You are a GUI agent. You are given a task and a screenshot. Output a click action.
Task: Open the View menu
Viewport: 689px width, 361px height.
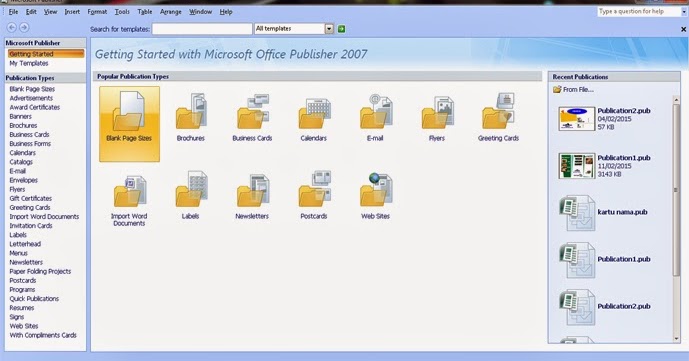tap(51, 12)
